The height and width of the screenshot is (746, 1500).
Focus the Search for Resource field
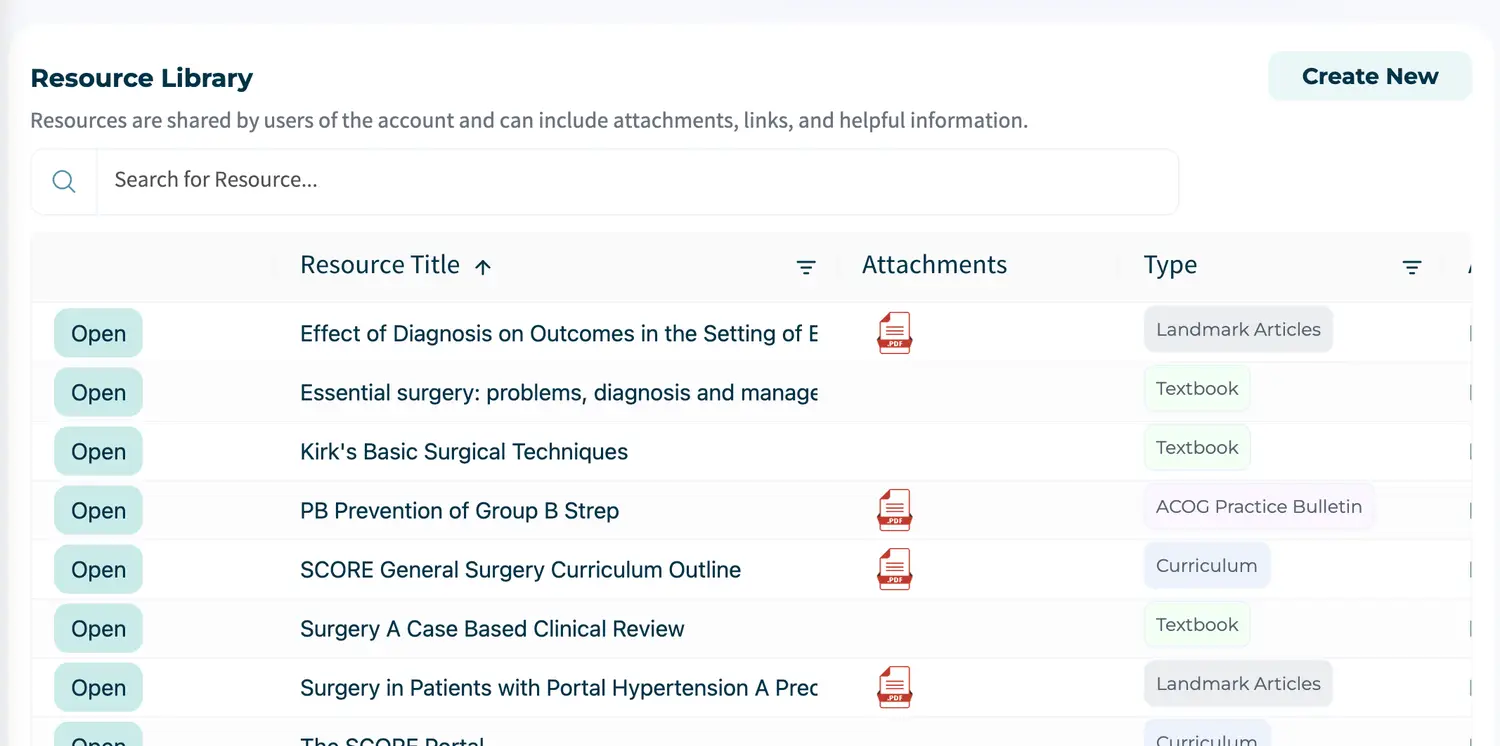click(636, 181)
